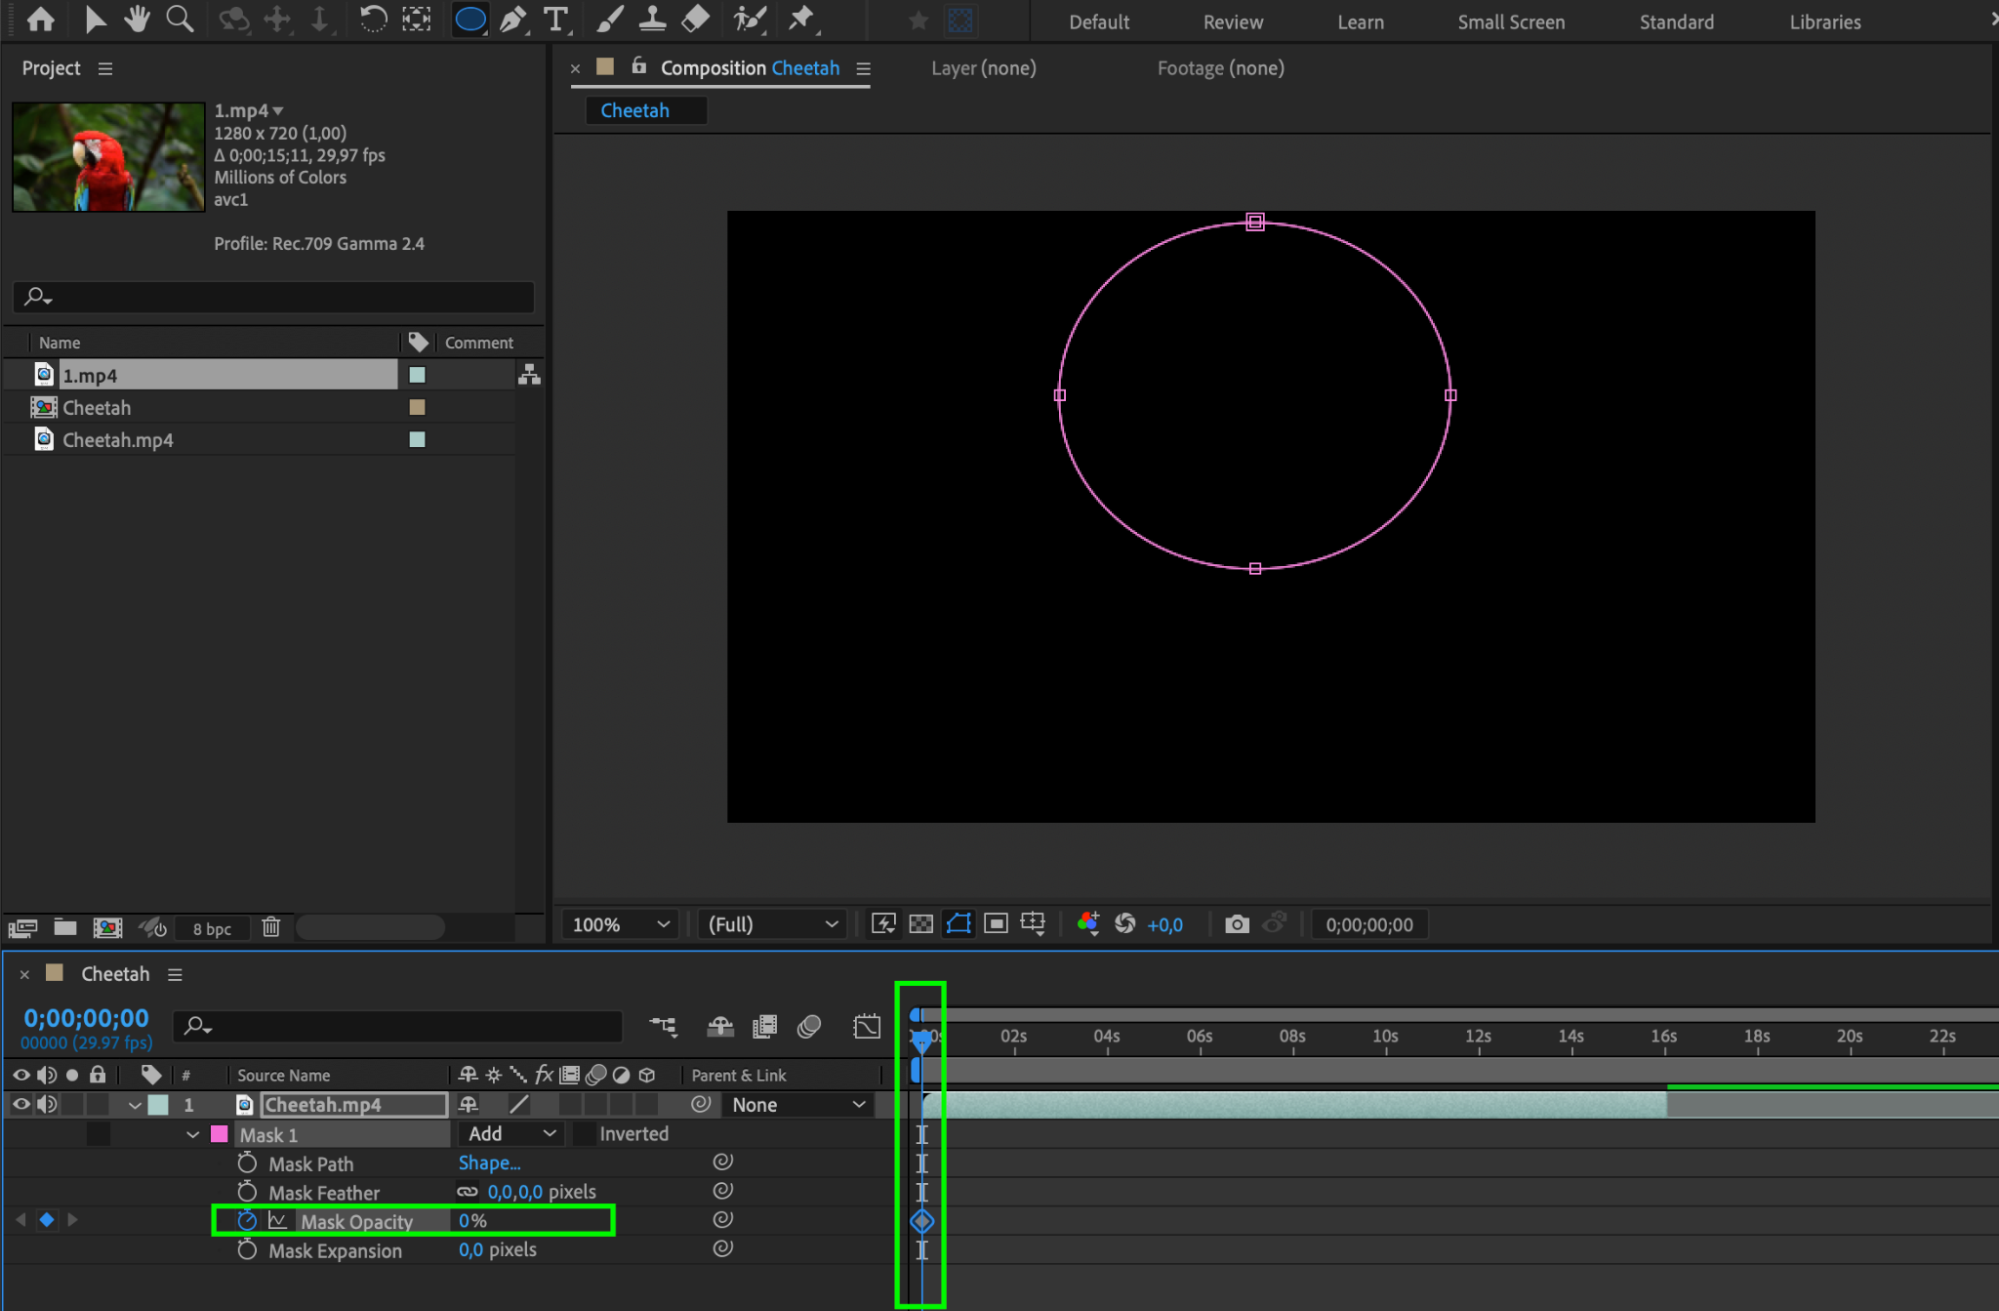Toggle the Mask Opacity stopwatch
This screenshot has width=1999, height=1311.
pos(247,1221)
